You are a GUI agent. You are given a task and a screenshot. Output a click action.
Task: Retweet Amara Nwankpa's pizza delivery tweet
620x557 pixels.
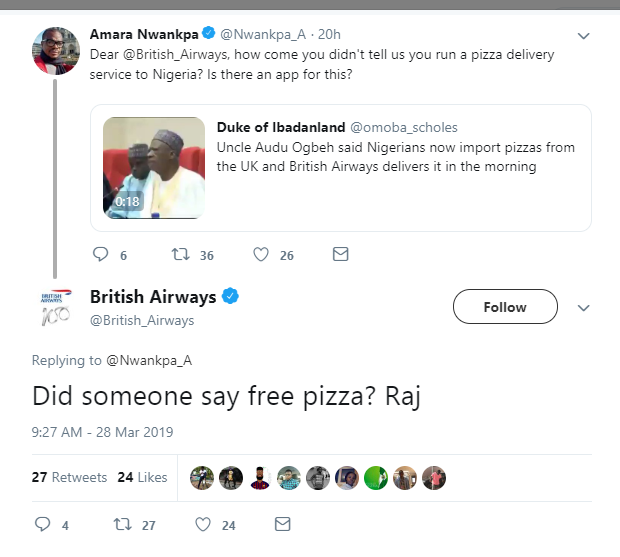click(183, 255)
